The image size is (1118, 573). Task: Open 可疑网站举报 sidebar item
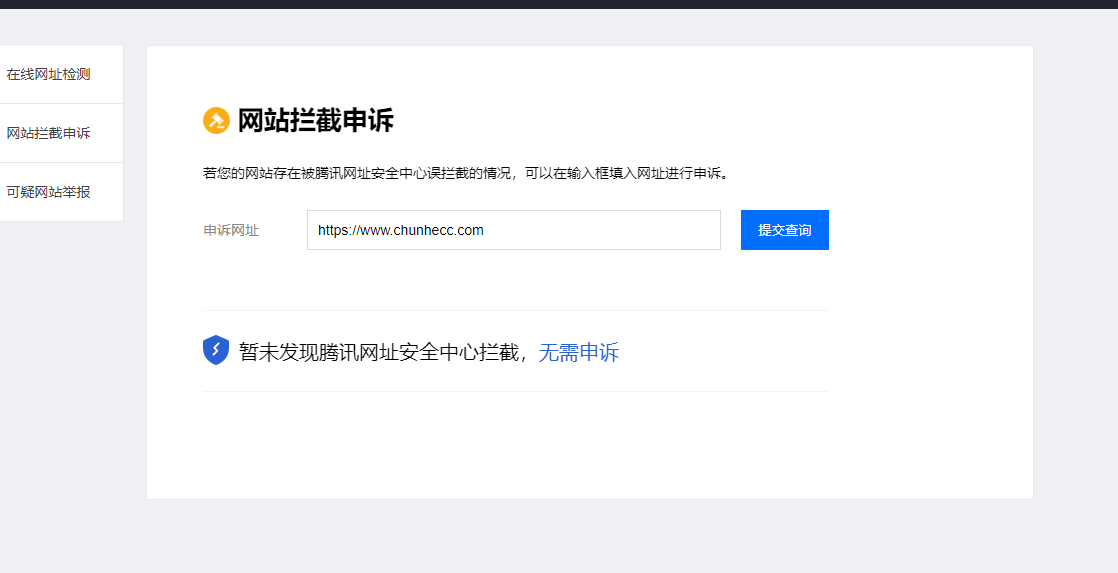[48, 192]
